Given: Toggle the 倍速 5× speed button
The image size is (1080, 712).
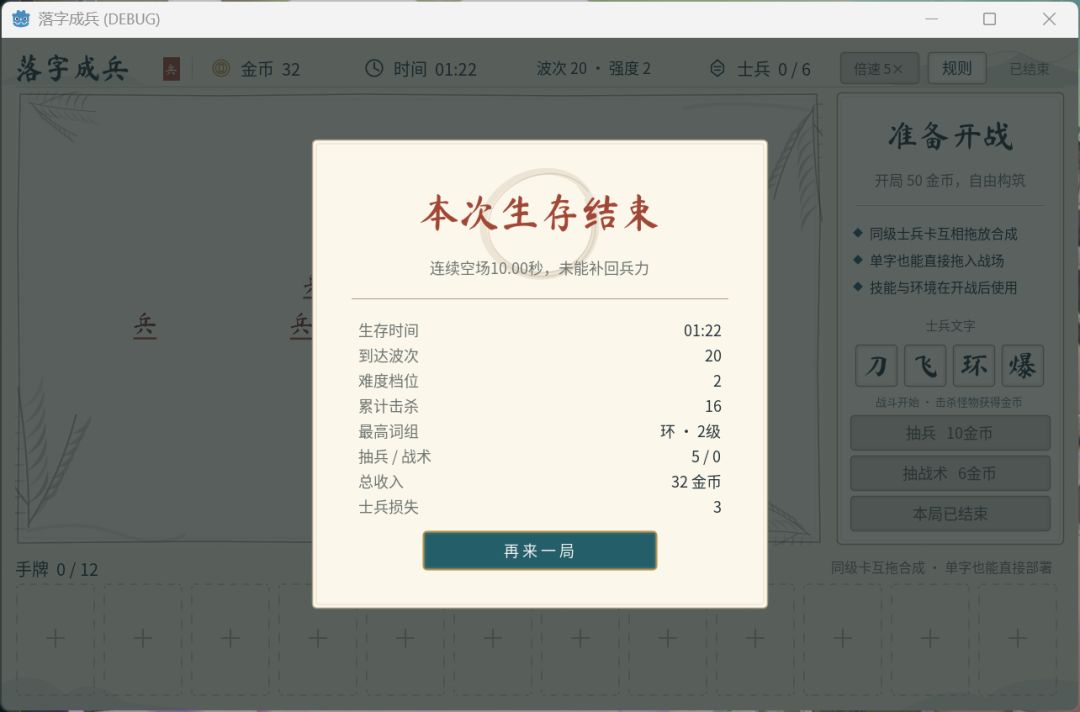Looking at the screenshot, I should click(x=879, y=68).
